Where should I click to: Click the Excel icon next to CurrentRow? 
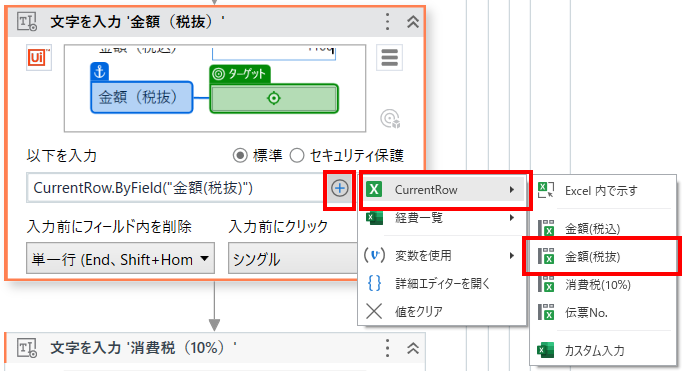click(x=374, y=190)
